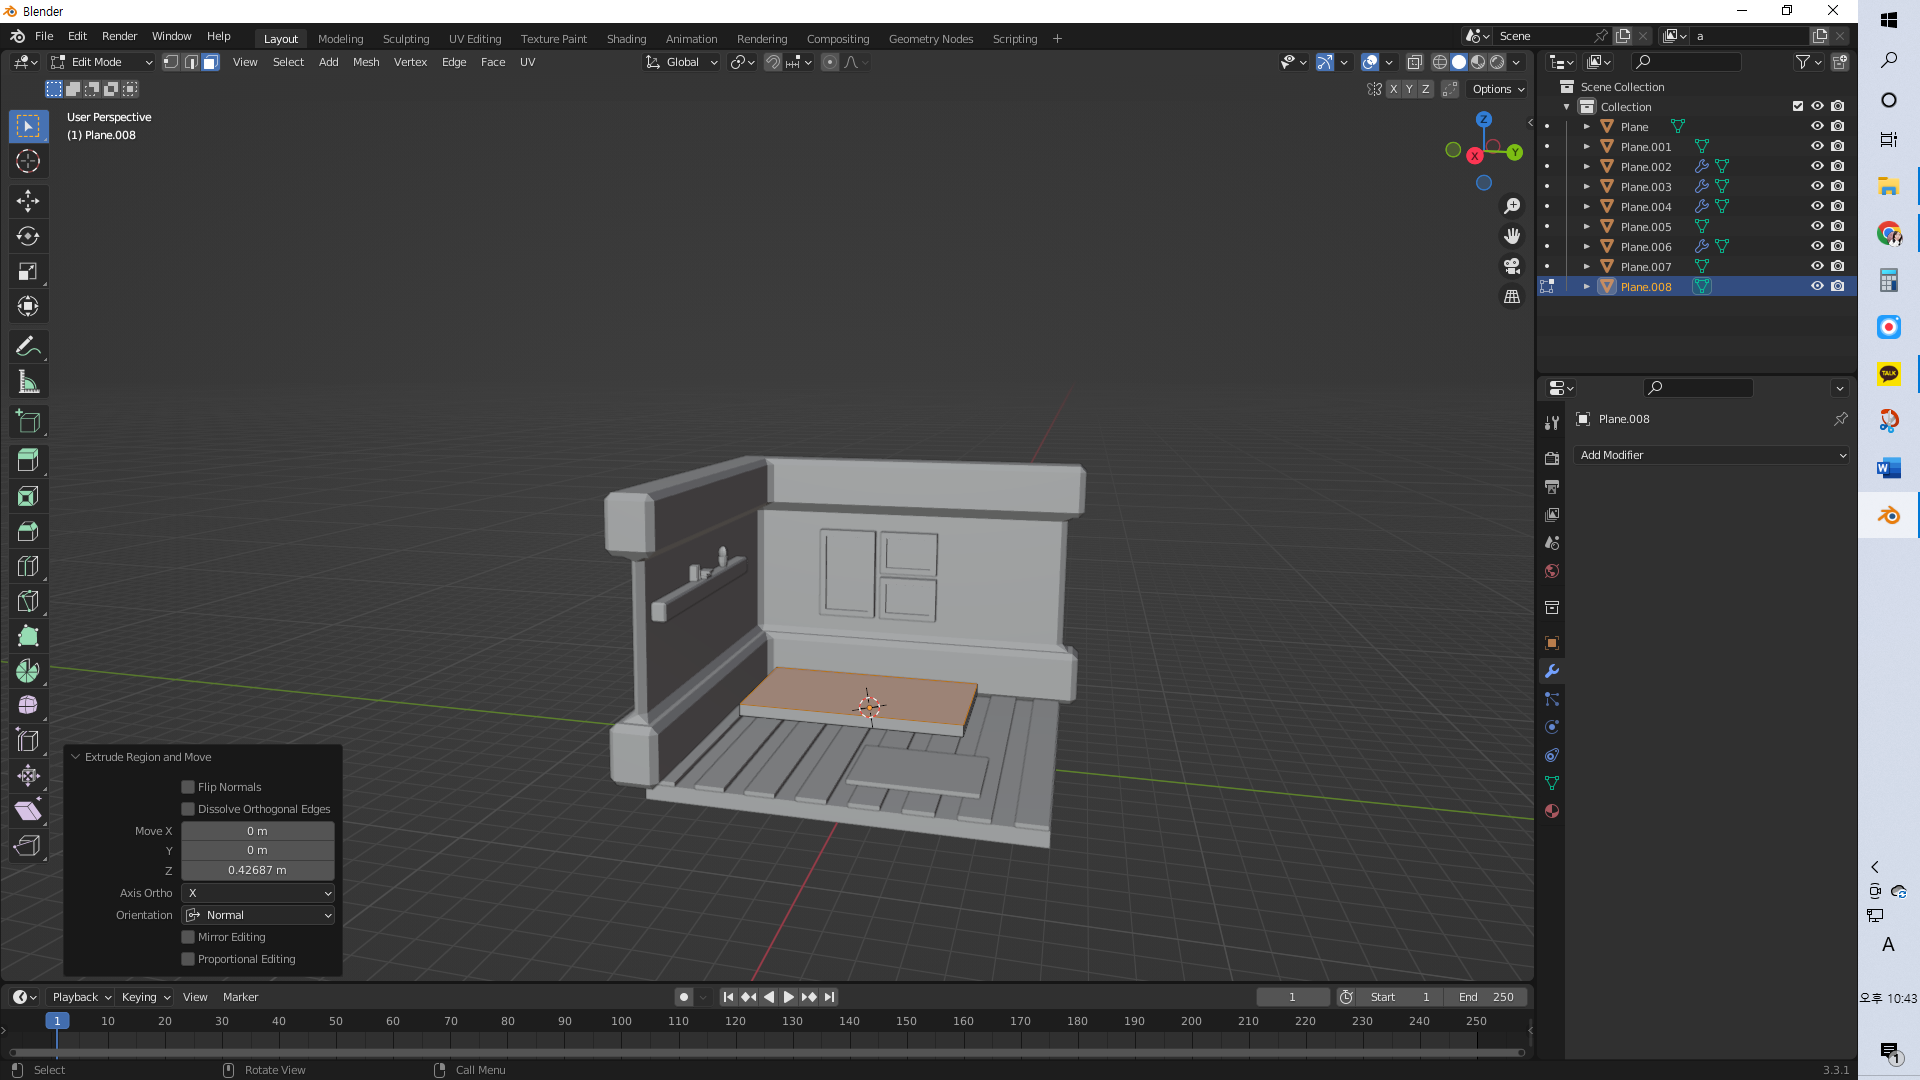Collapse the Extrude Region and Move panel
The width and height of the screenshot is (1920, 1080).
point(75,757)
